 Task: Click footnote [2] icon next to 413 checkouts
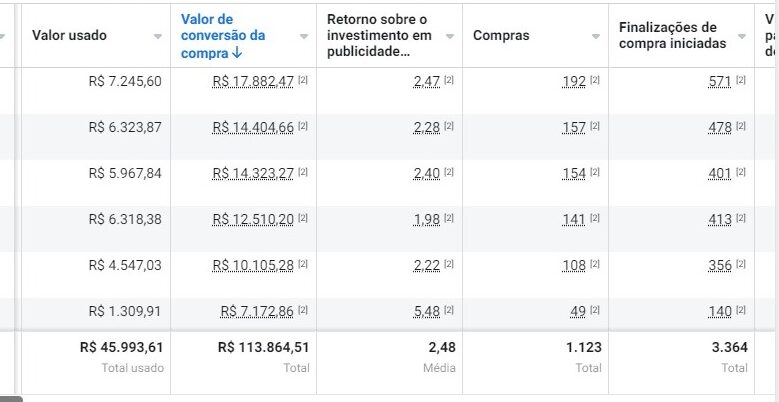coord(741,219)
